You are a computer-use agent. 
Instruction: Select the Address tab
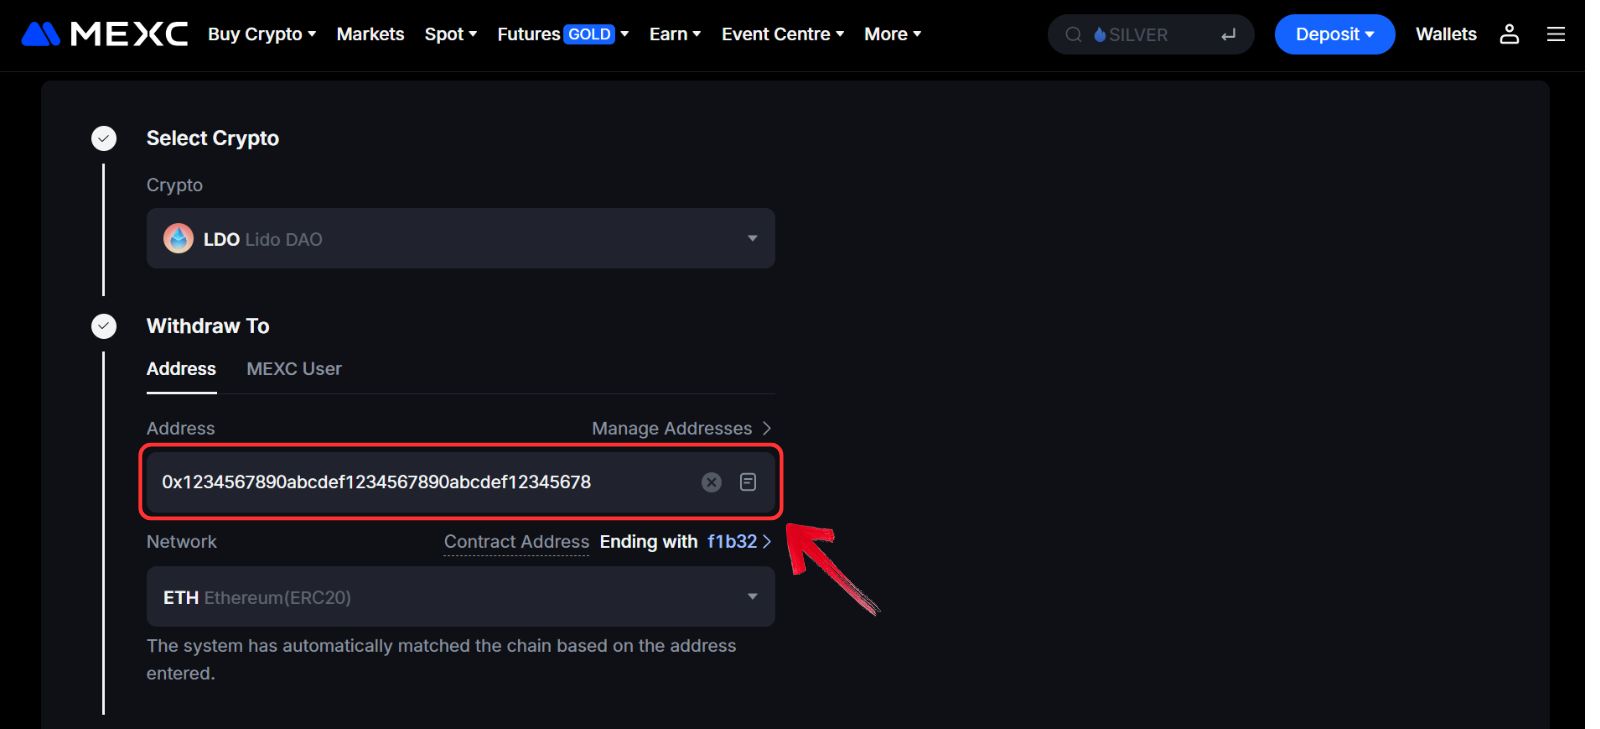(x=181, y=369)
